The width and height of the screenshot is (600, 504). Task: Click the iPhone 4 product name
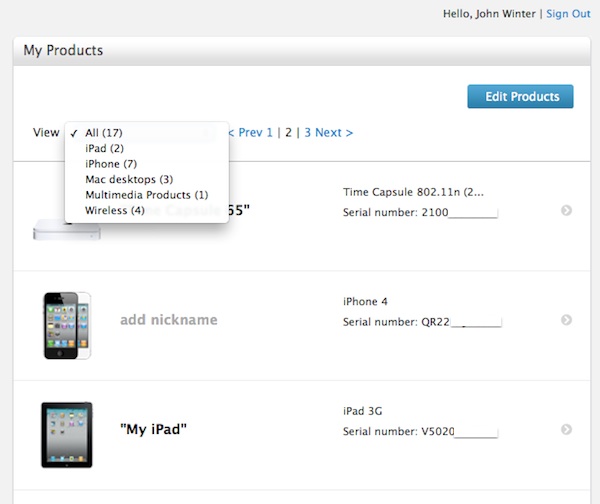(x=365, y=302)
